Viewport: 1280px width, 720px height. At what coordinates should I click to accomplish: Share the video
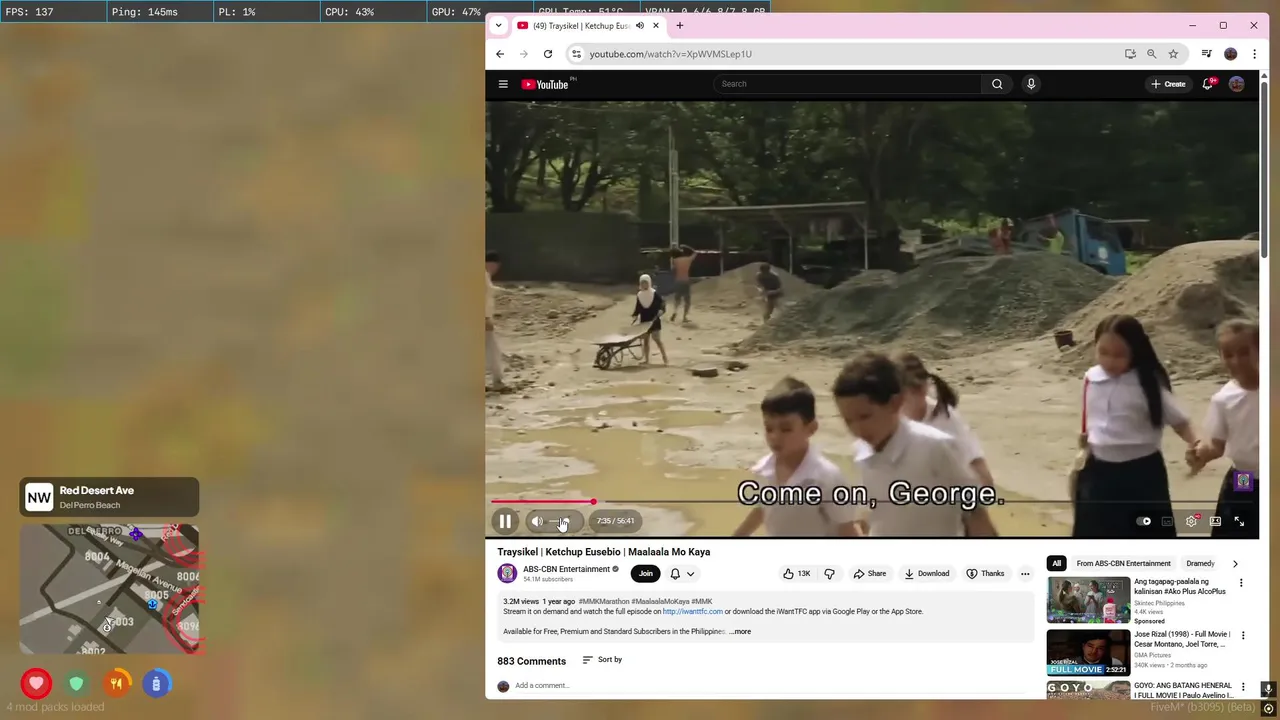point(870,574)
